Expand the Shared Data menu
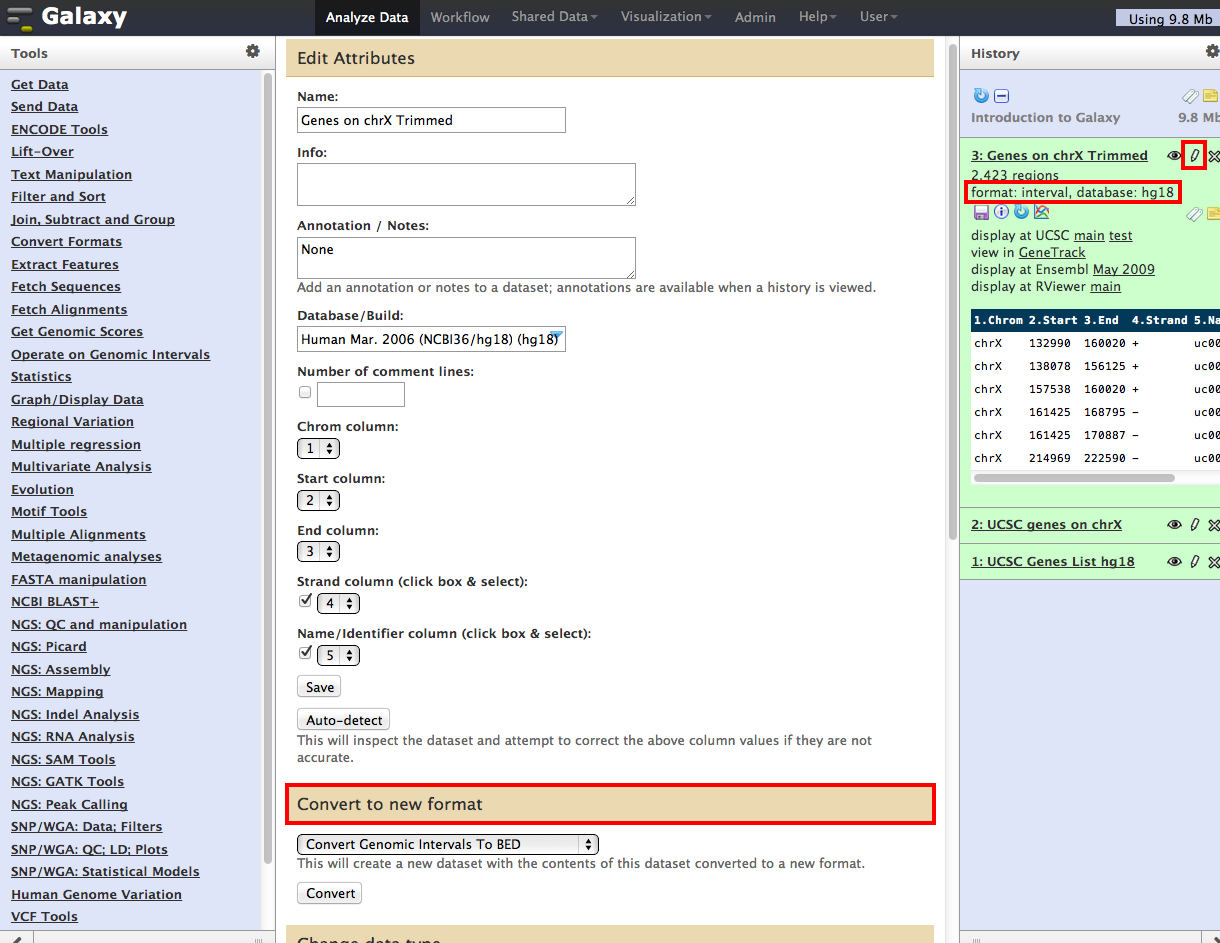This screenshot has height=943, width=1220. [554, 17]
